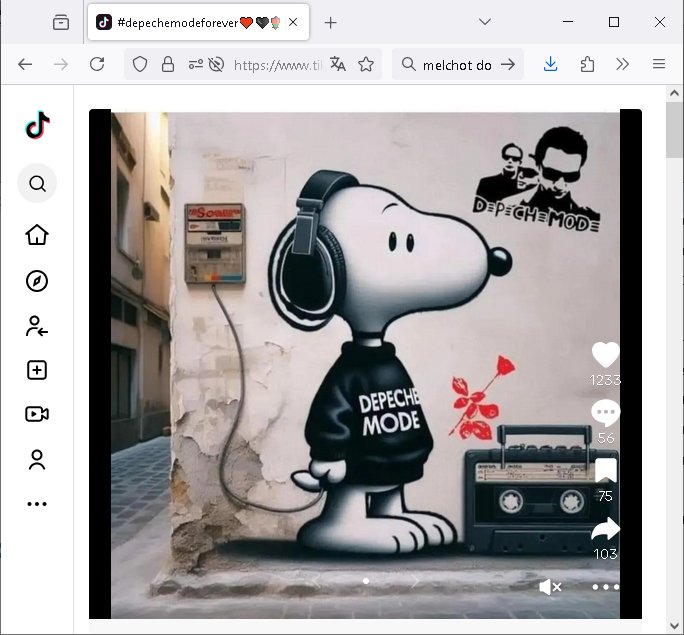684x635 pixels.
Task: Click share count 103
Action: tap(605, 554)
